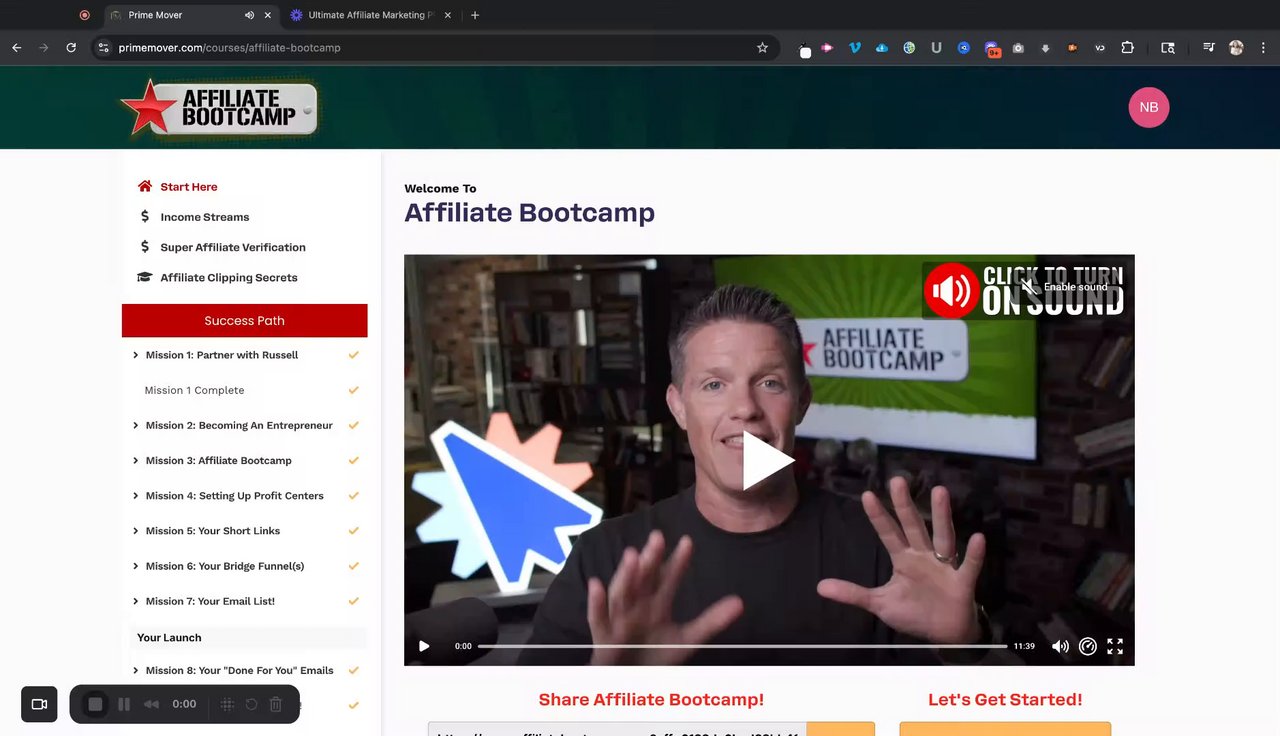This screenshot has width=1280, height=736.
Task: Delete the recording with the trash icon
Action: (276, 704)
